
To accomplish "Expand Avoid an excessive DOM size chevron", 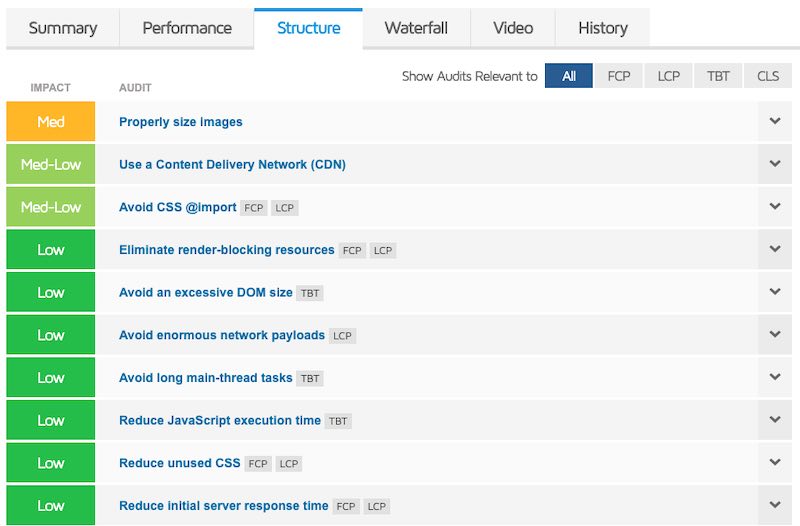I will (774, 292).
